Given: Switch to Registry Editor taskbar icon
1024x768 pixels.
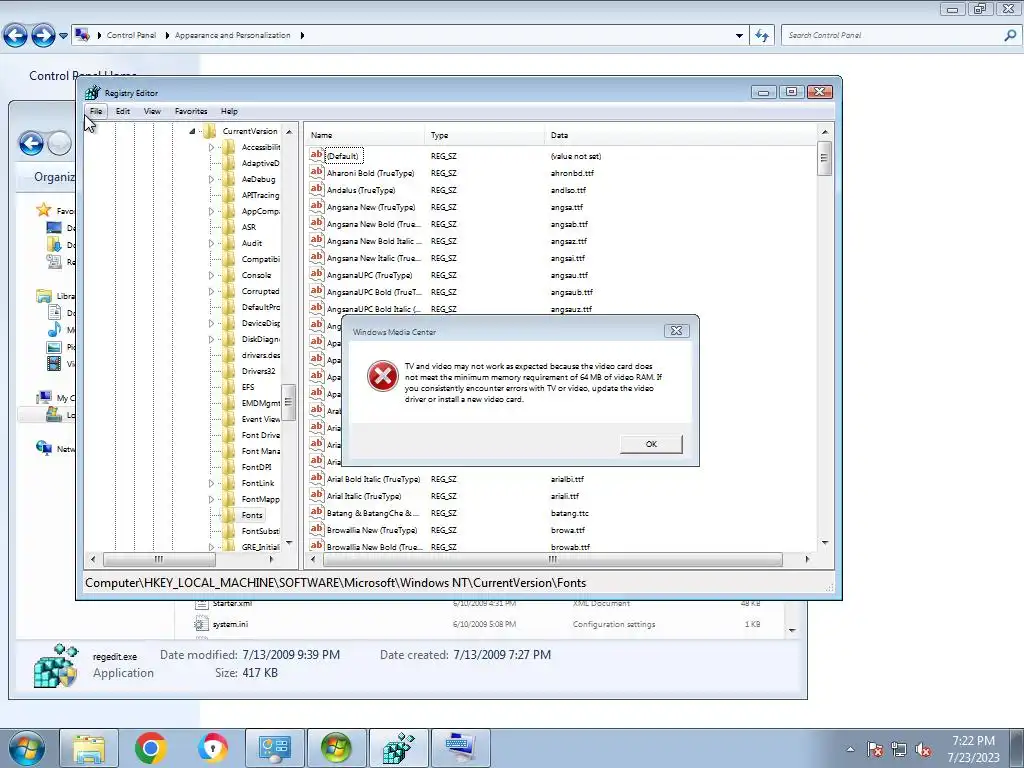Looking at the screenshot, I should pos(398,748).
